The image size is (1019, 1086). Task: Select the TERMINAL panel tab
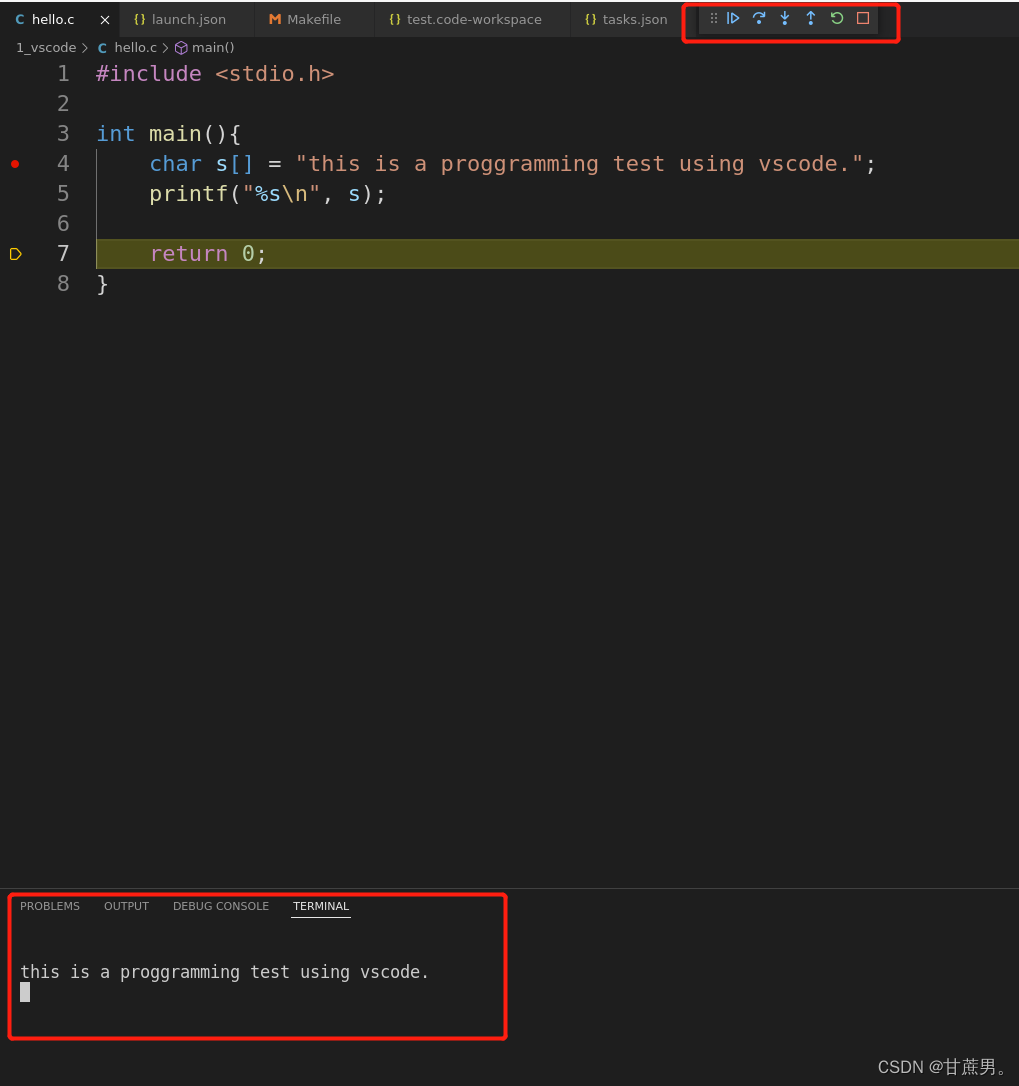(321, 906)
